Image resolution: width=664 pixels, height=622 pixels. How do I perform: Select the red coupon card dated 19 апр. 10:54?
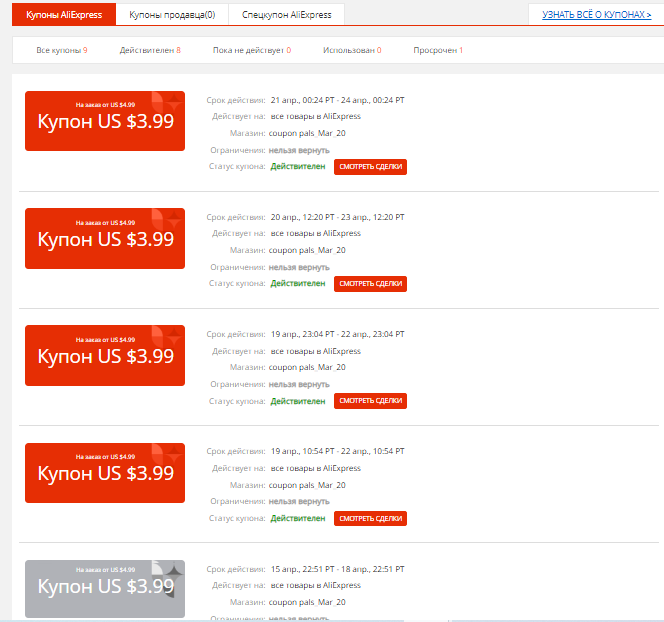(x=105, y=473)
